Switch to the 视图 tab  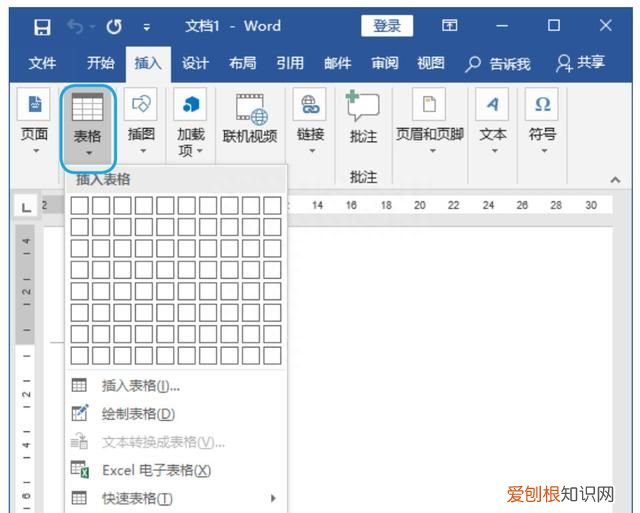[x=431, y=63]
